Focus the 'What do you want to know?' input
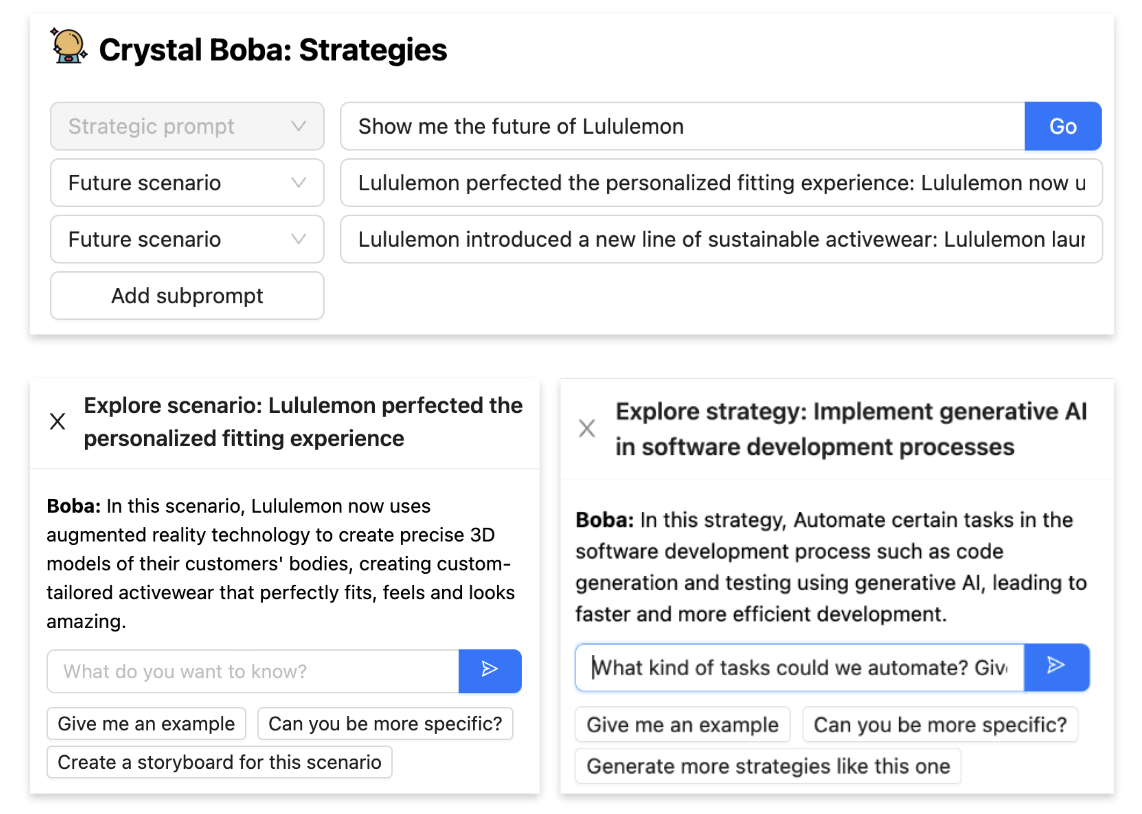The width and height of the screenshot is (1142, 814). coord(253,671)
